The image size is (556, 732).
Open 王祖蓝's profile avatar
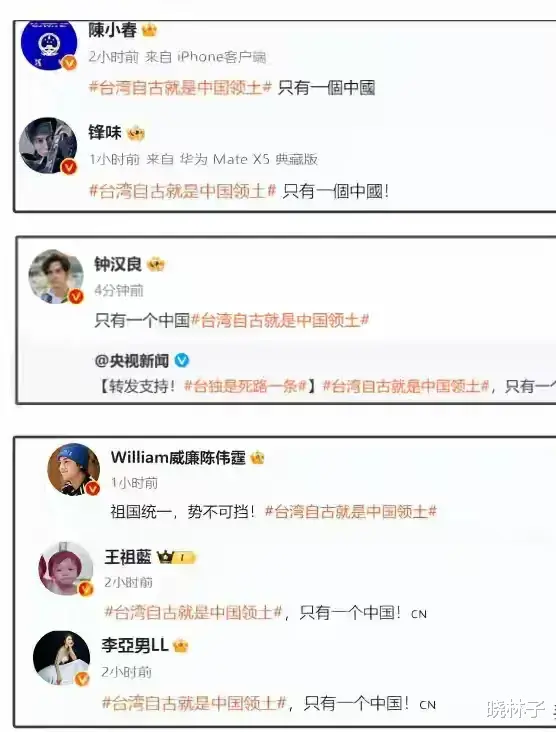click(66, 569)
